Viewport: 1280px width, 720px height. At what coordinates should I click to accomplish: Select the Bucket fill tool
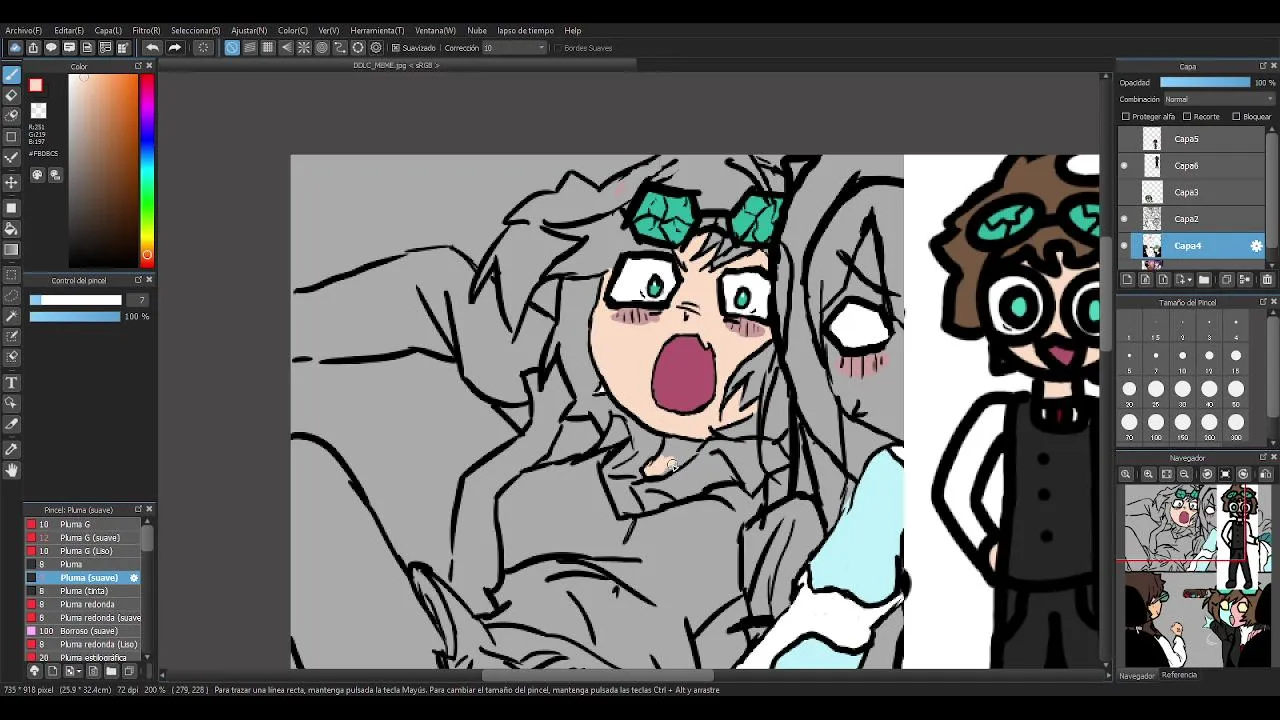point(12,229)
